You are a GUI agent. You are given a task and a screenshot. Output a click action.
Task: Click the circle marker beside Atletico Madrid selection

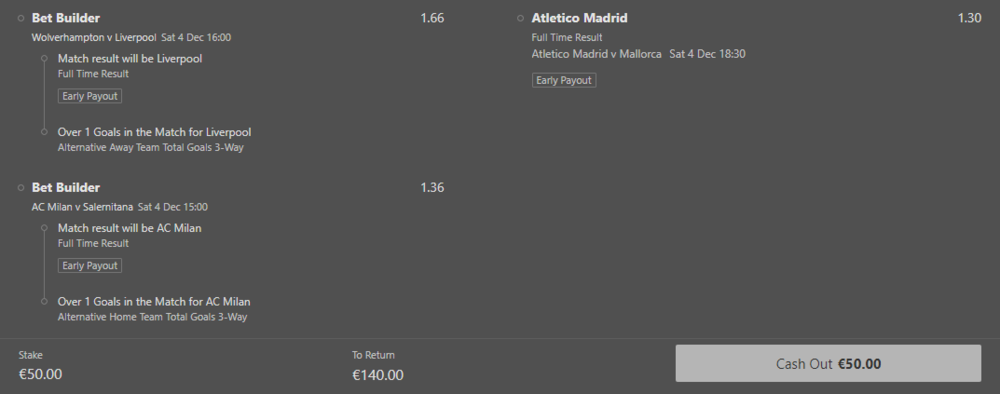(520, 18)
